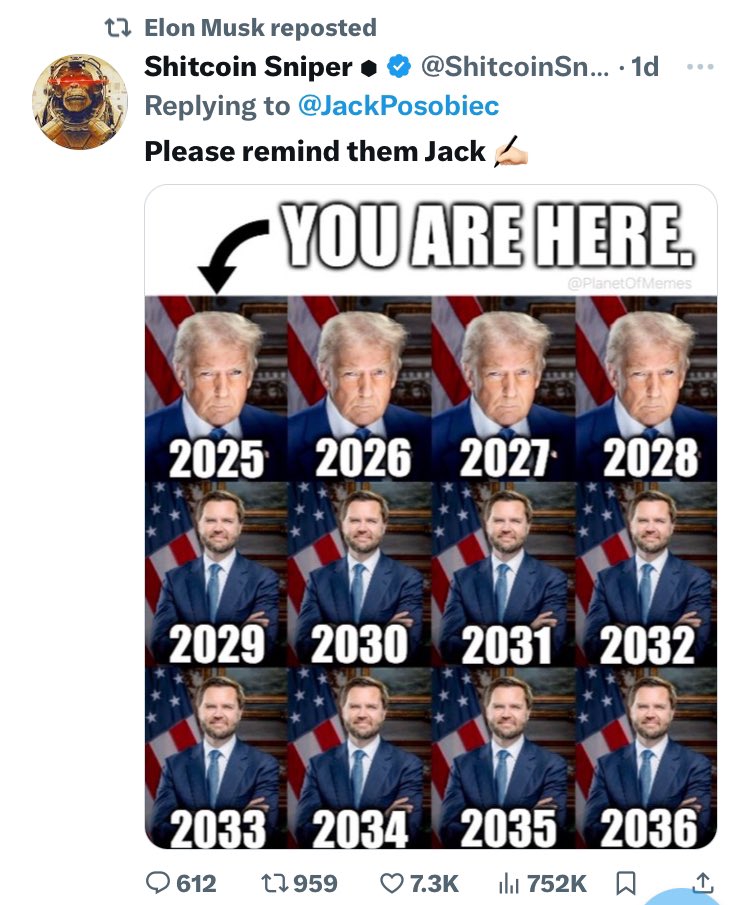Like the post with the heart icon

coord(392,883)
